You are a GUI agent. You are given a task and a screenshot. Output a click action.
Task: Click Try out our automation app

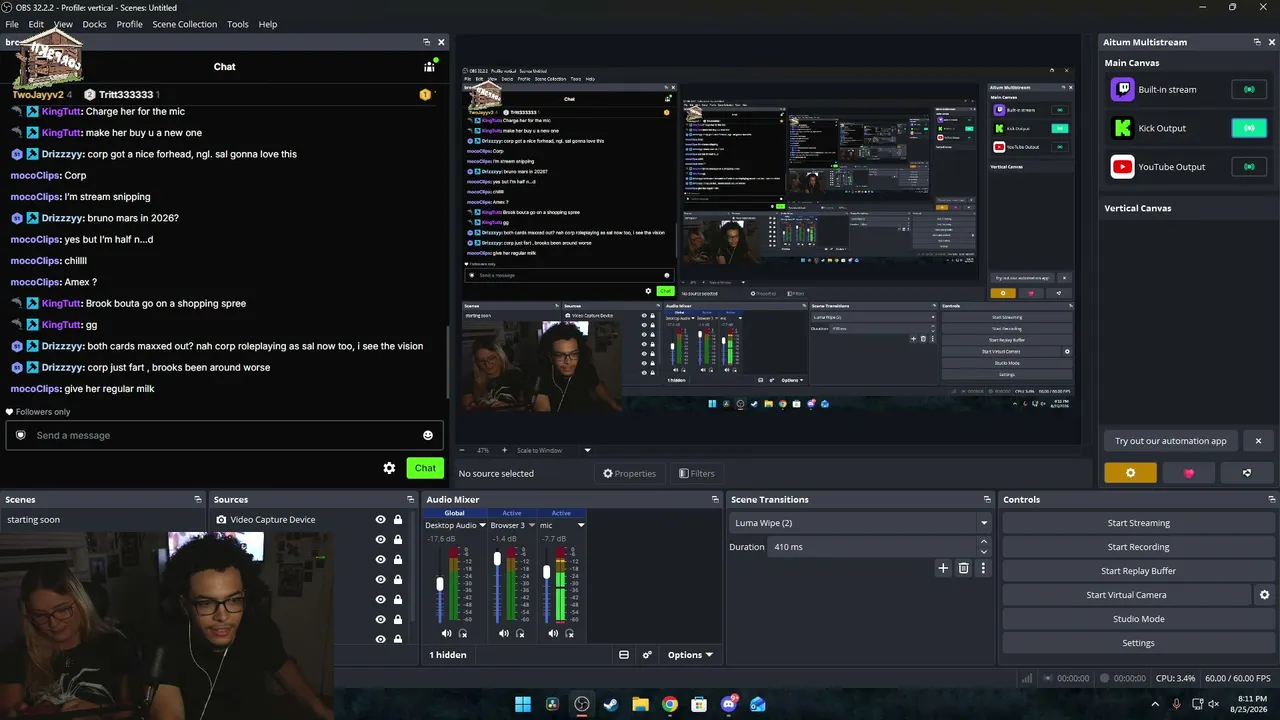point(1171,441)
